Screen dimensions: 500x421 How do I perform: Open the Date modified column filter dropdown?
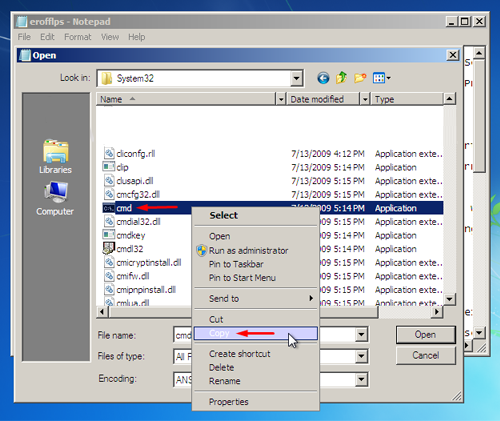point(365,99)
